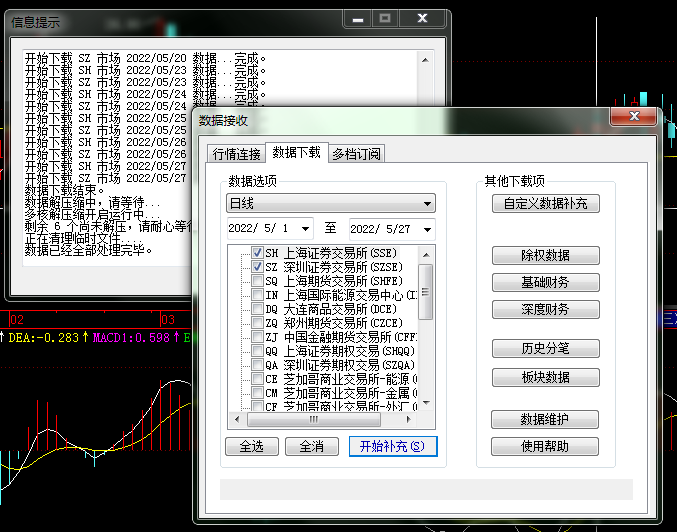The image size is (677, 532).
Task: Click the 02 month timeline marker
Action: click(16, 320)
